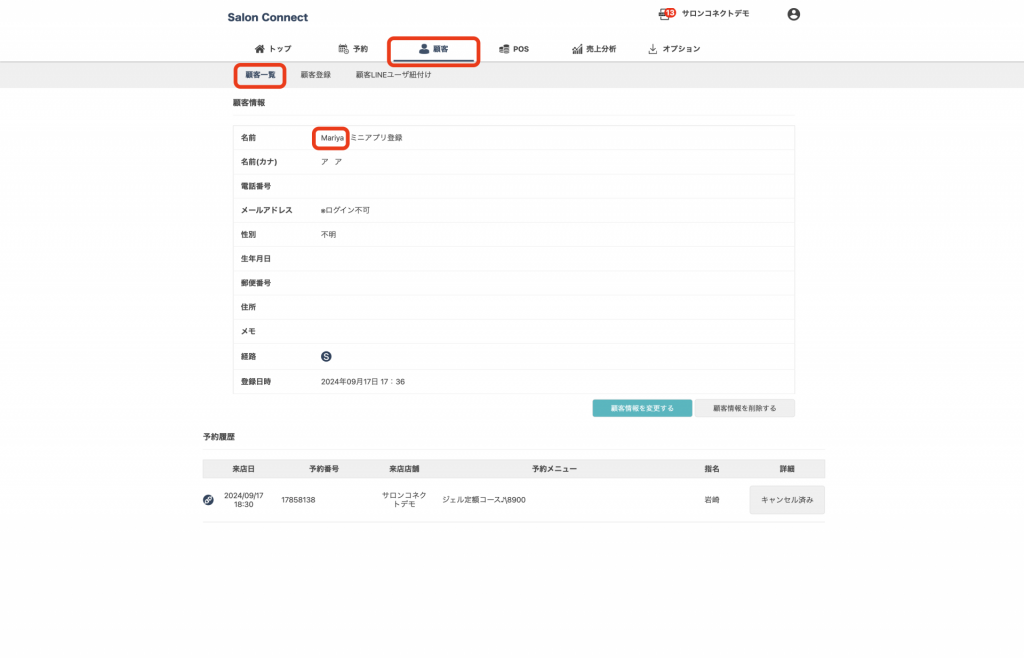Click the chart icon beside 売上分析
Image resolution: width=1024 pixels, height=658 pixels.
577,49
